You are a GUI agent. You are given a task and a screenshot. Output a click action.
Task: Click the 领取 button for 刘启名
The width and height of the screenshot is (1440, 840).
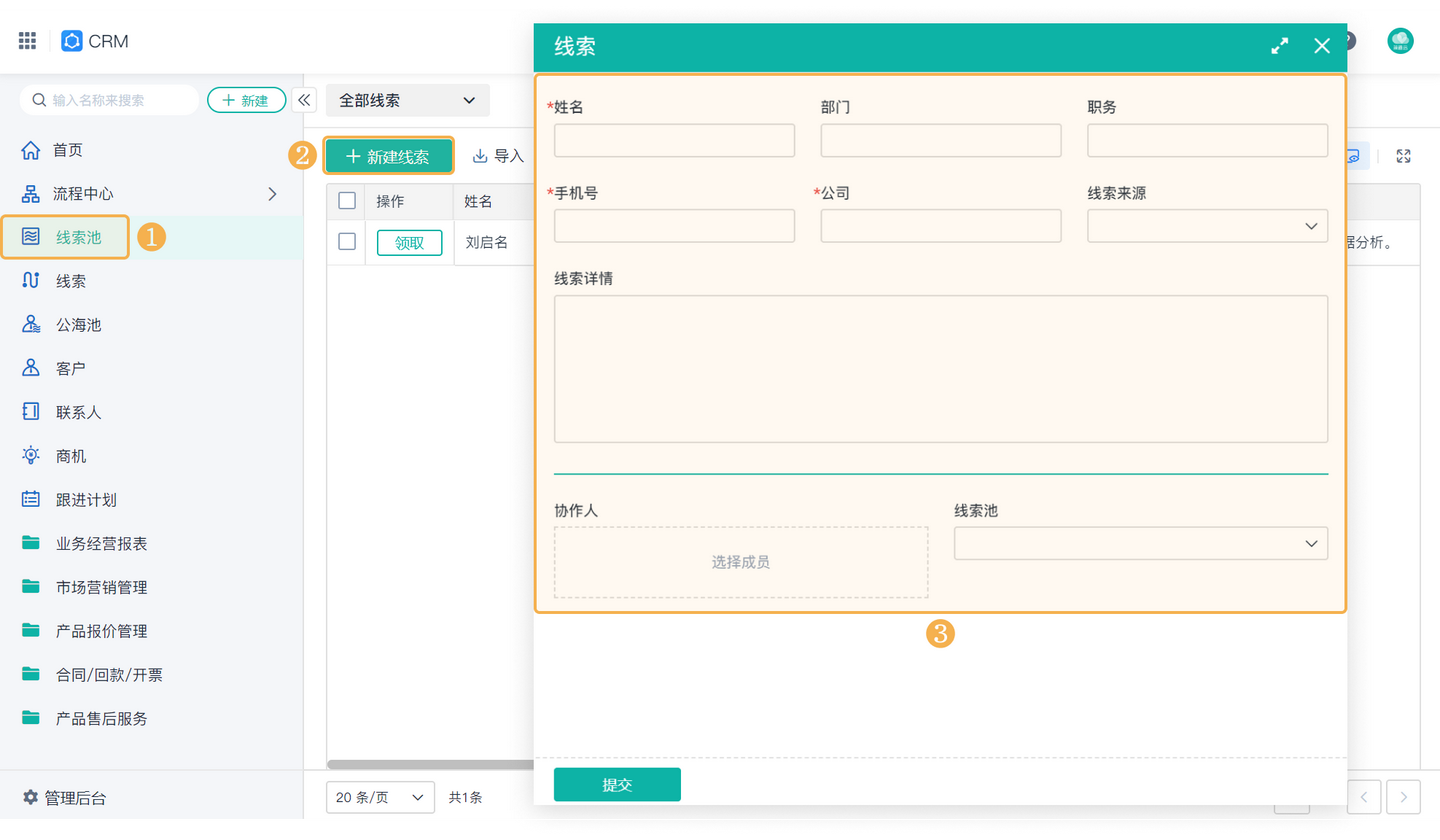click(x=409, y=242)
